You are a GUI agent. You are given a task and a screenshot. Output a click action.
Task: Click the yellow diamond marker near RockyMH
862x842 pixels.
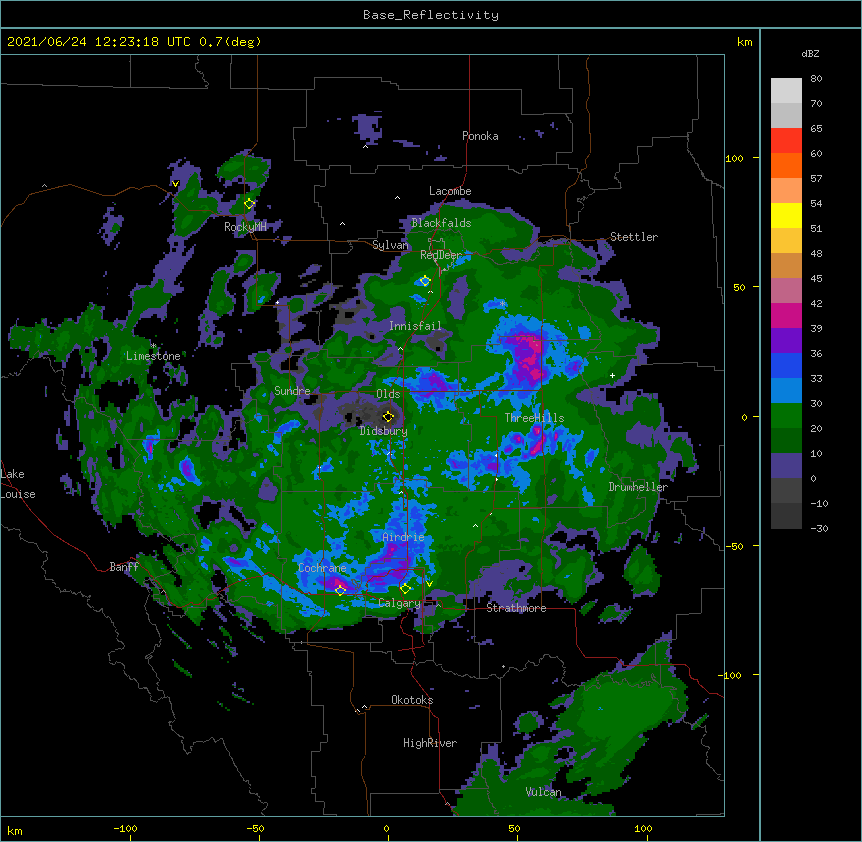click(249, 204)
